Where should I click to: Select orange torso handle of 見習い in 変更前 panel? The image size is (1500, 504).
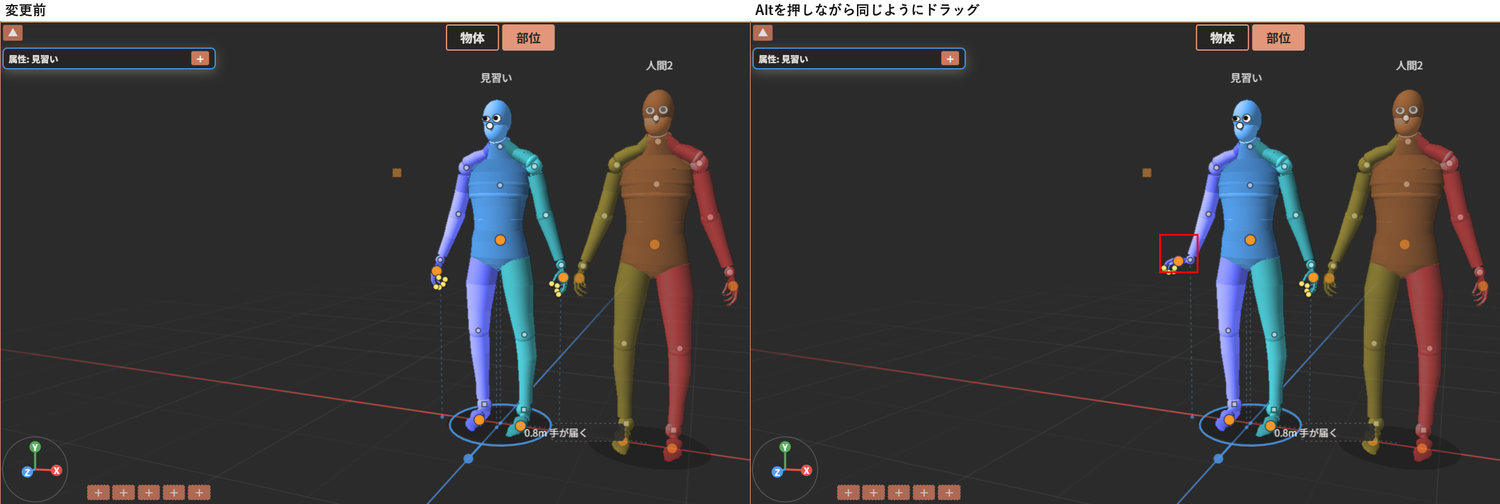click(x=500, y=240)
